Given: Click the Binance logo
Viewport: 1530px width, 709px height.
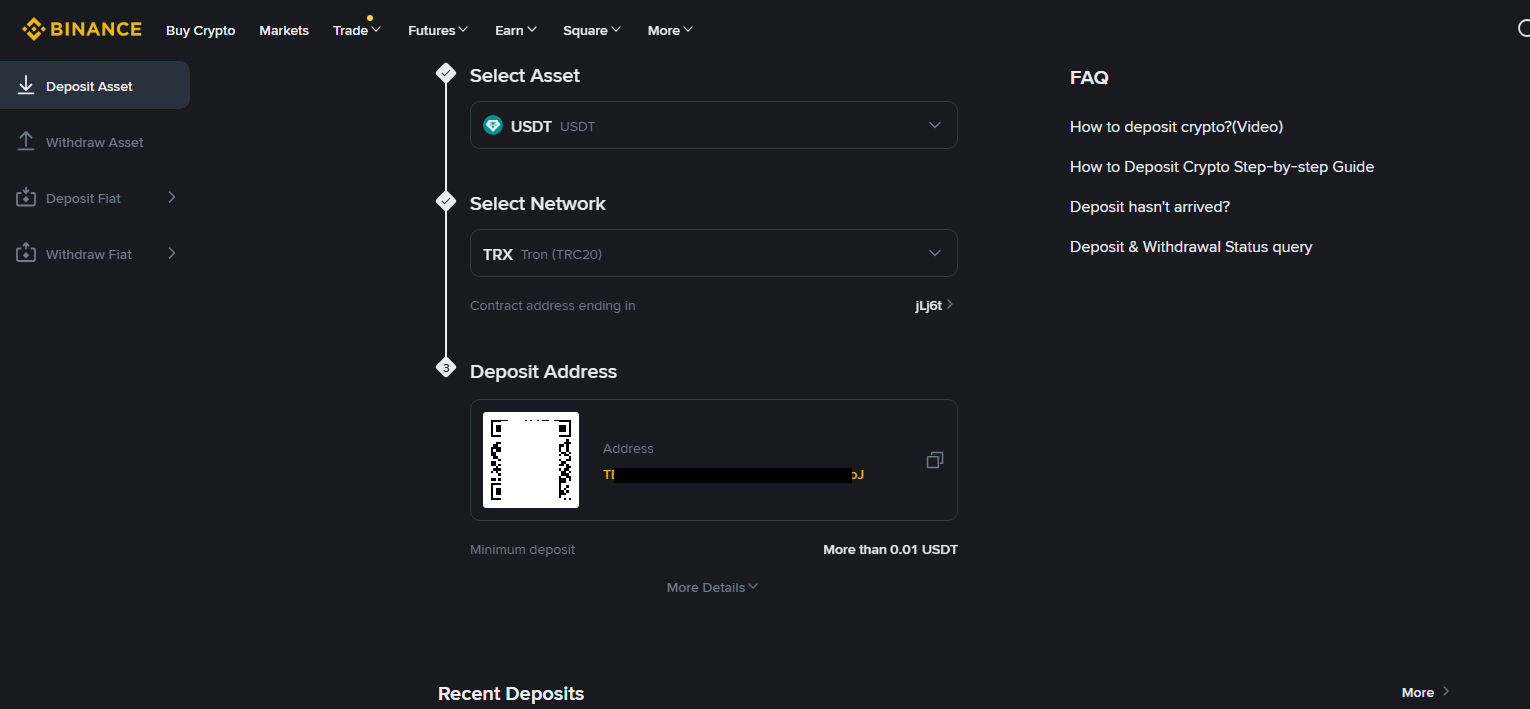Looking at the screenshot, I should point(82,29).
